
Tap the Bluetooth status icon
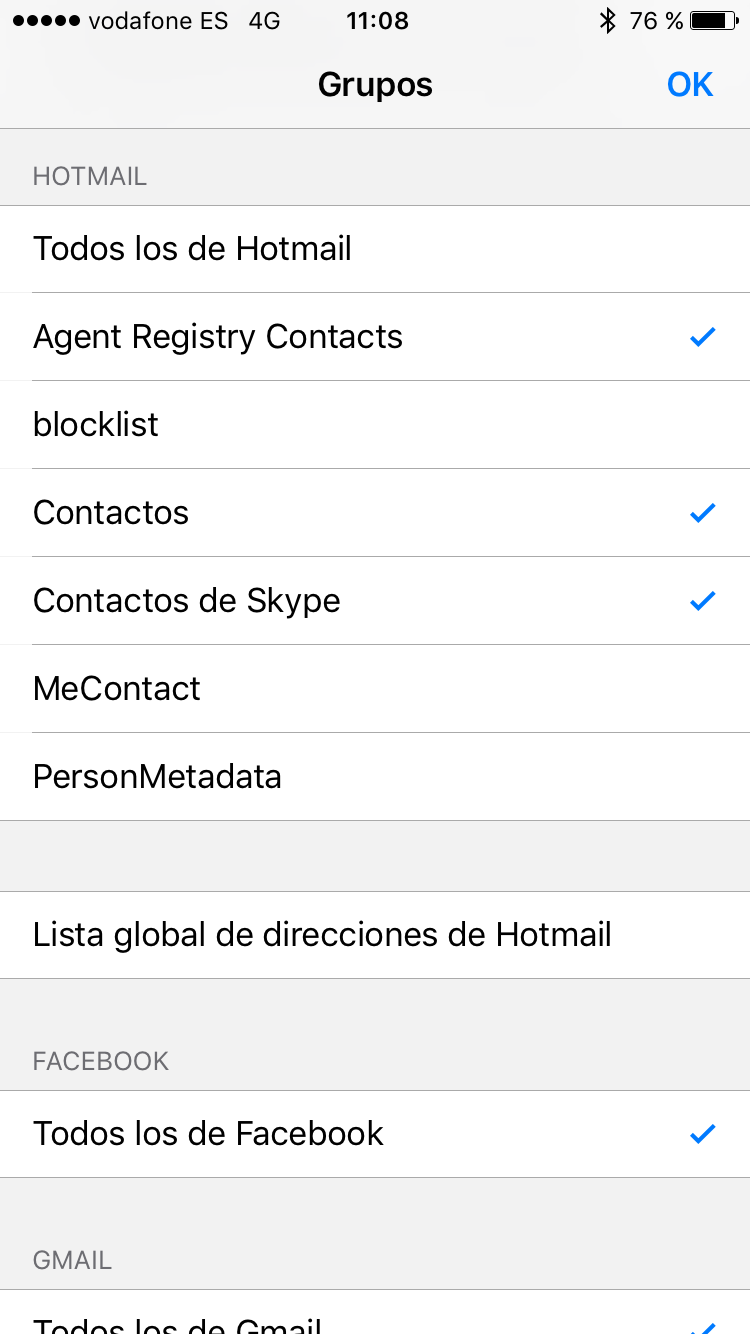click(x=607, y=21)
